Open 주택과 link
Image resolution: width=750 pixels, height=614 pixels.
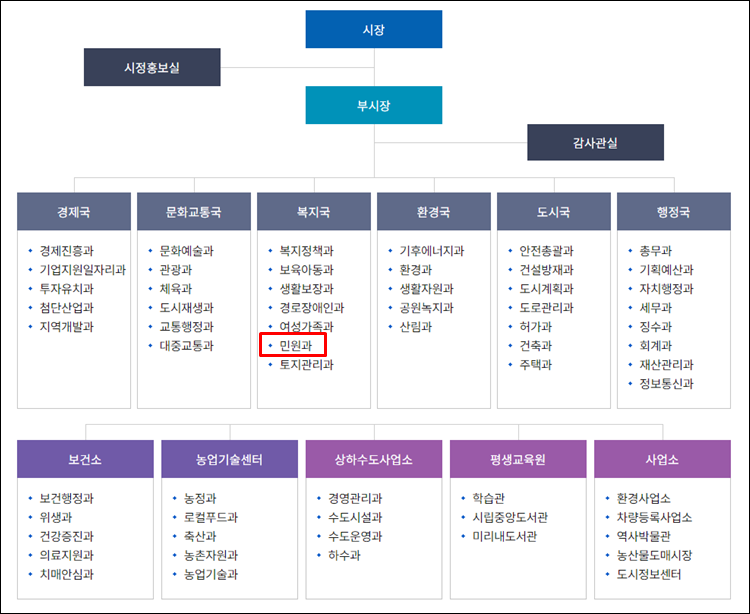click(x=536, y=364)
